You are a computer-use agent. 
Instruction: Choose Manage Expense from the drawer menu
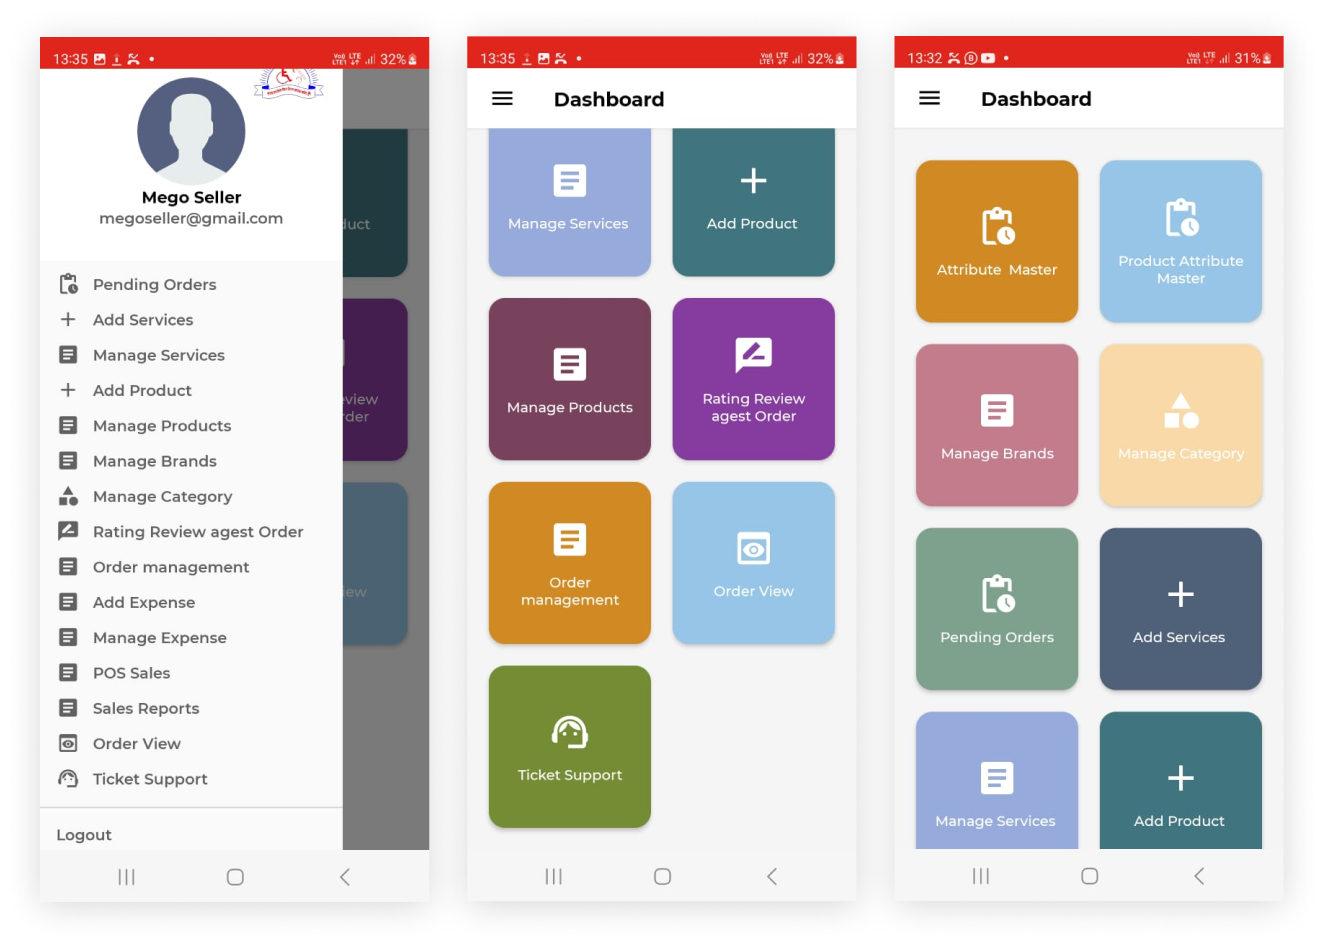pos(159,638)
